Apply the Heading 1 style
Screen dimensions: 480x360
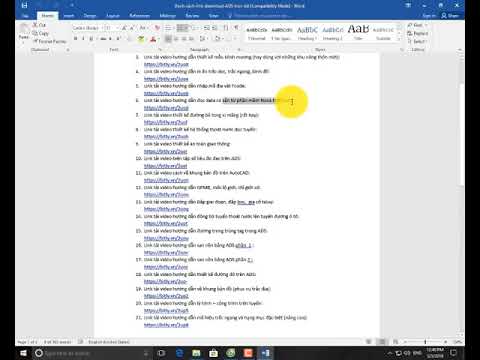[307, 33]
